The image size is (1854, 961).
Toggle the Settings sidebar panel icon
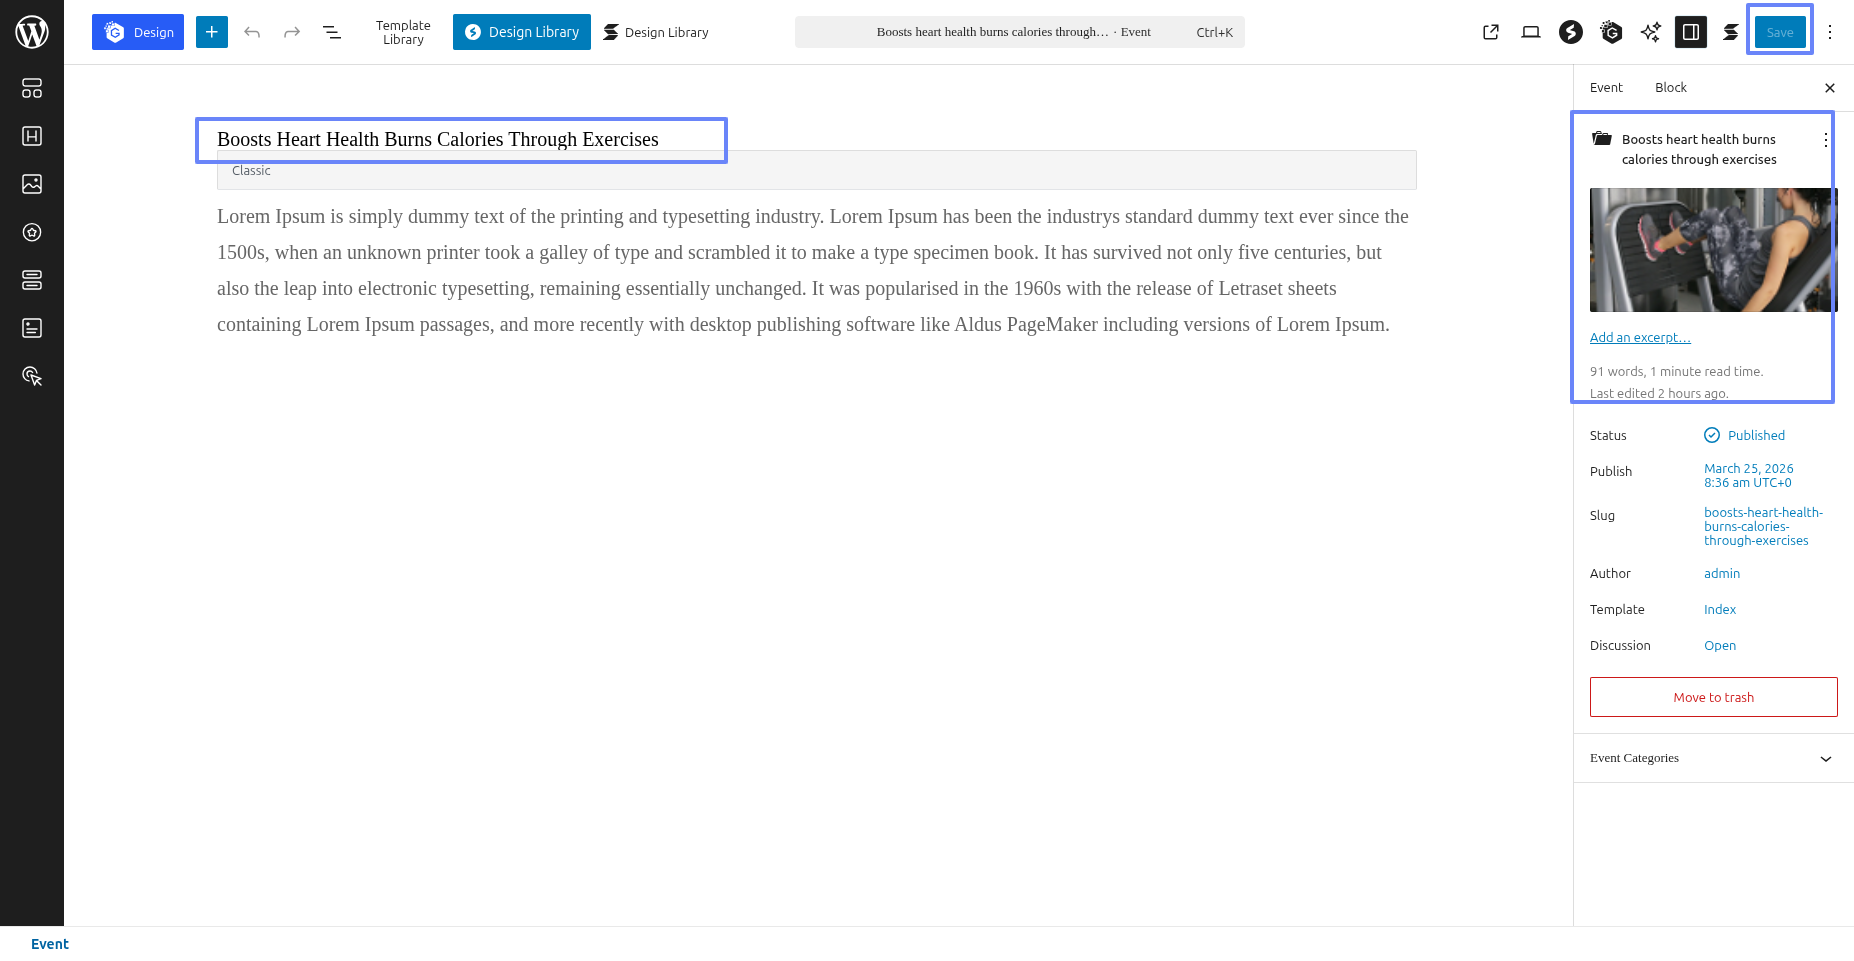click(x=1691, y=32)
